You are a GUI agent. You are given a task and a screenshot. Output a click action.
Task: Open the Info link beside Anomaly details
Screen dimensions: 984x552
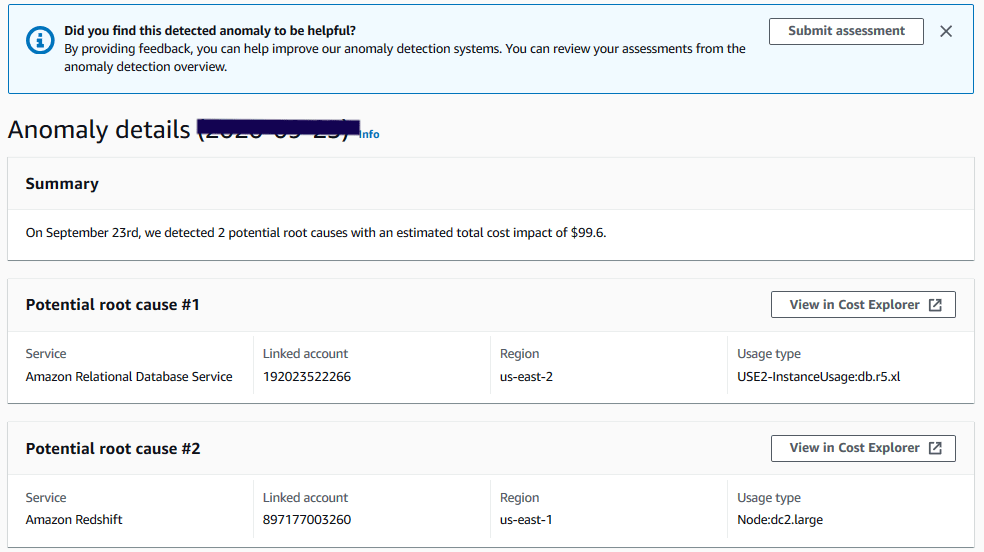click(x=370, y=134)
